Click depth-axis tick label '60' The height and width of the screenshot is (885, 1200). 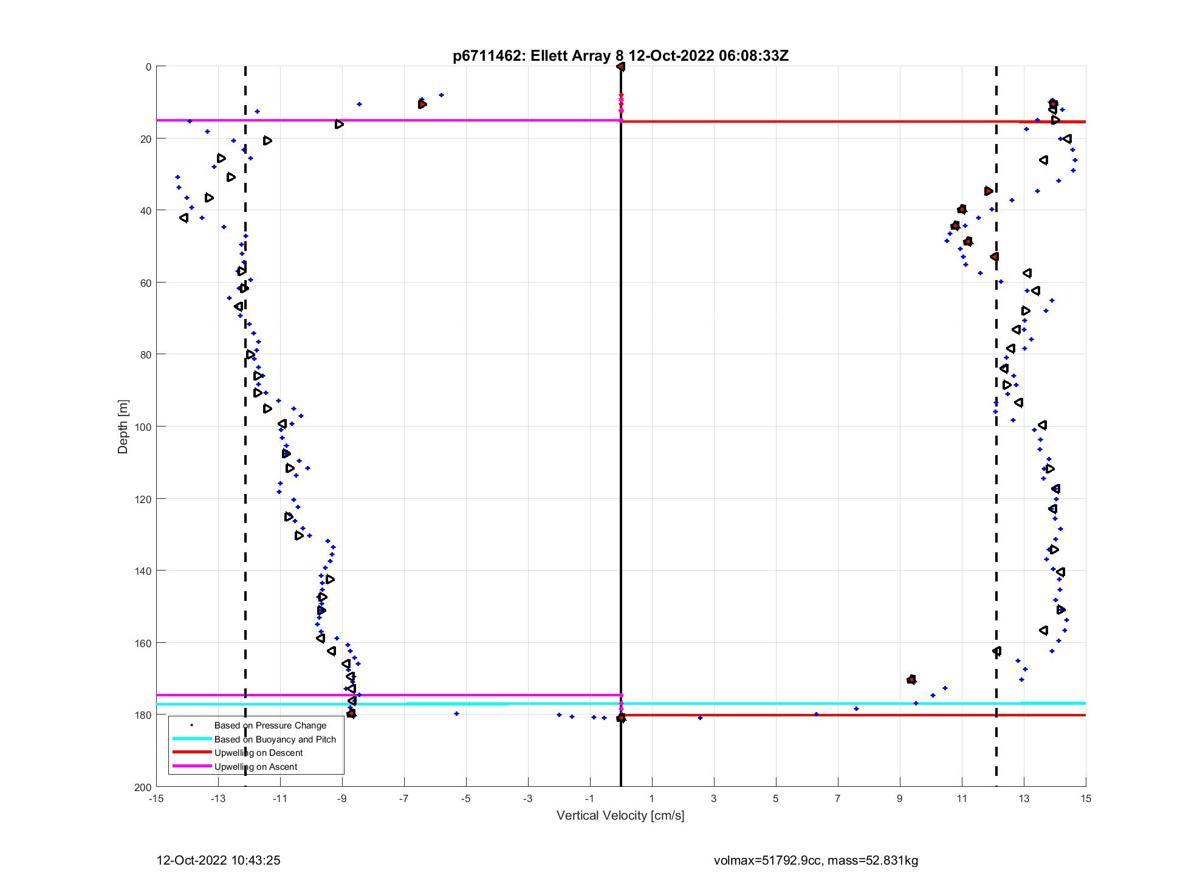pyautogui.click(x=145, y=283)
